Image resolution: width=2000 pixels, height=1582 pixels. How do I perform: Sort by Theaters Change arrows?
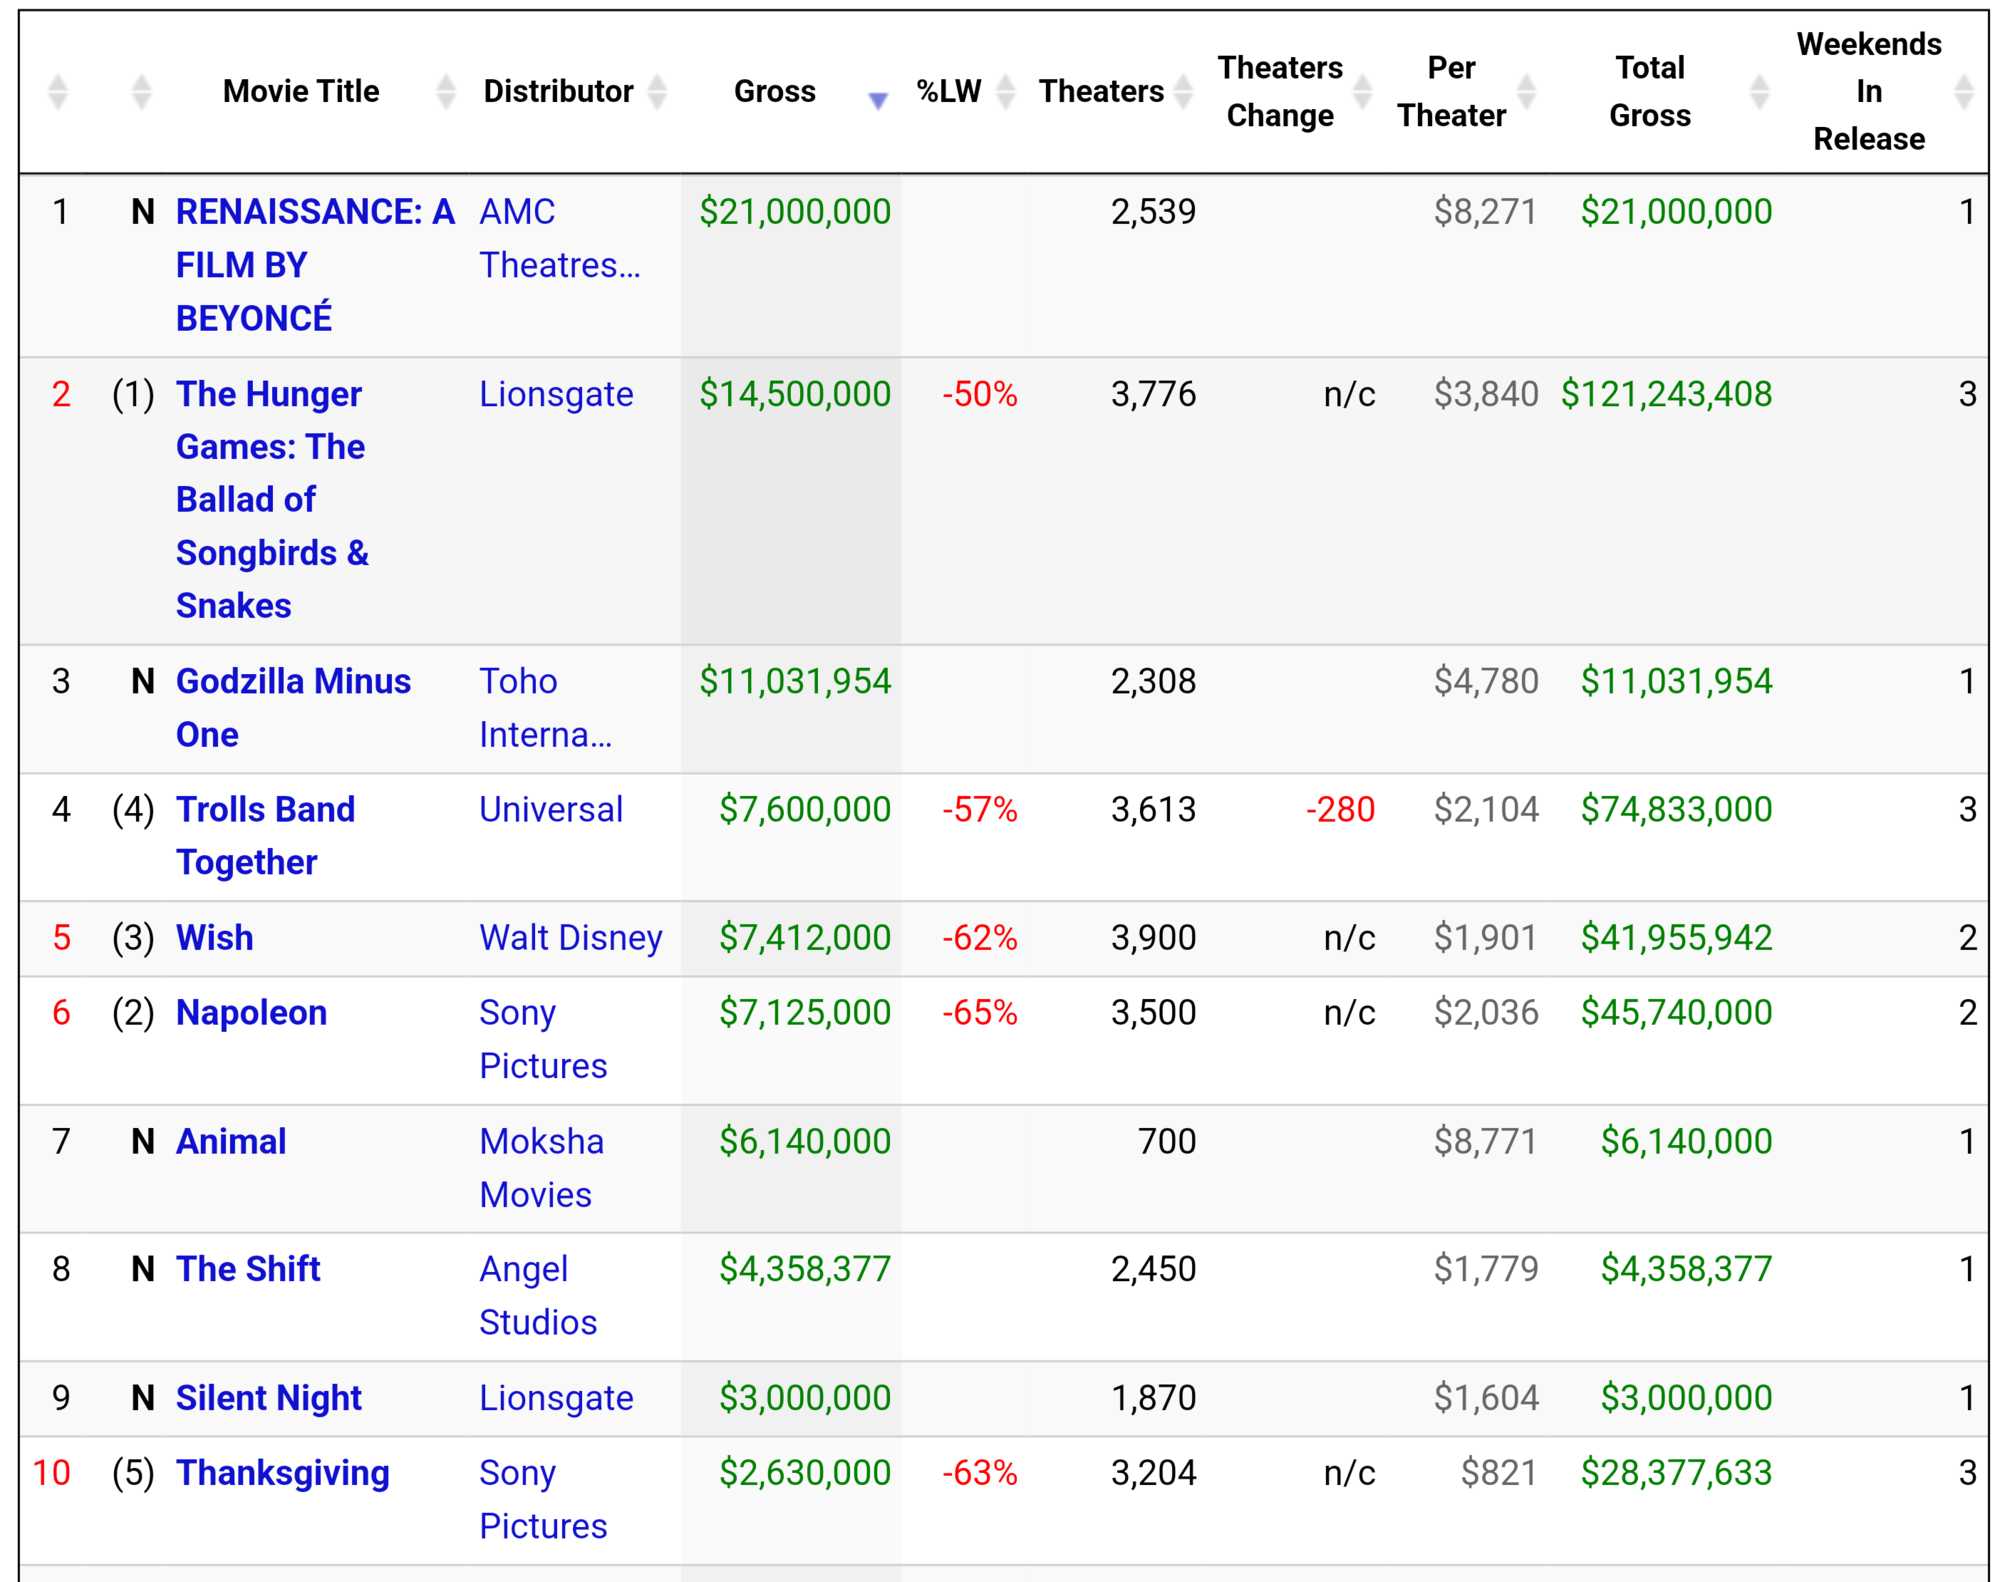point(1362,92)
